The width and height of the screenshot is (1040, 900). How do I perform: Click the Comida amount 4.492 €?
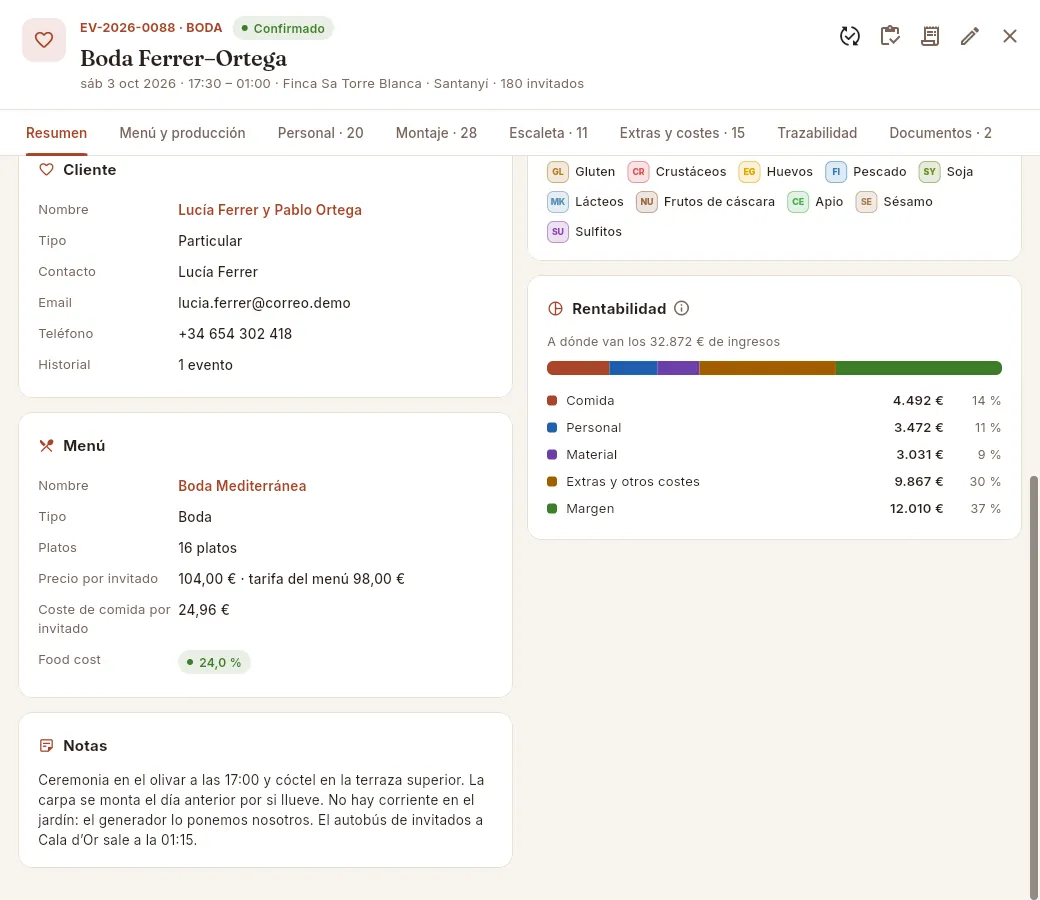pos(918,401)
